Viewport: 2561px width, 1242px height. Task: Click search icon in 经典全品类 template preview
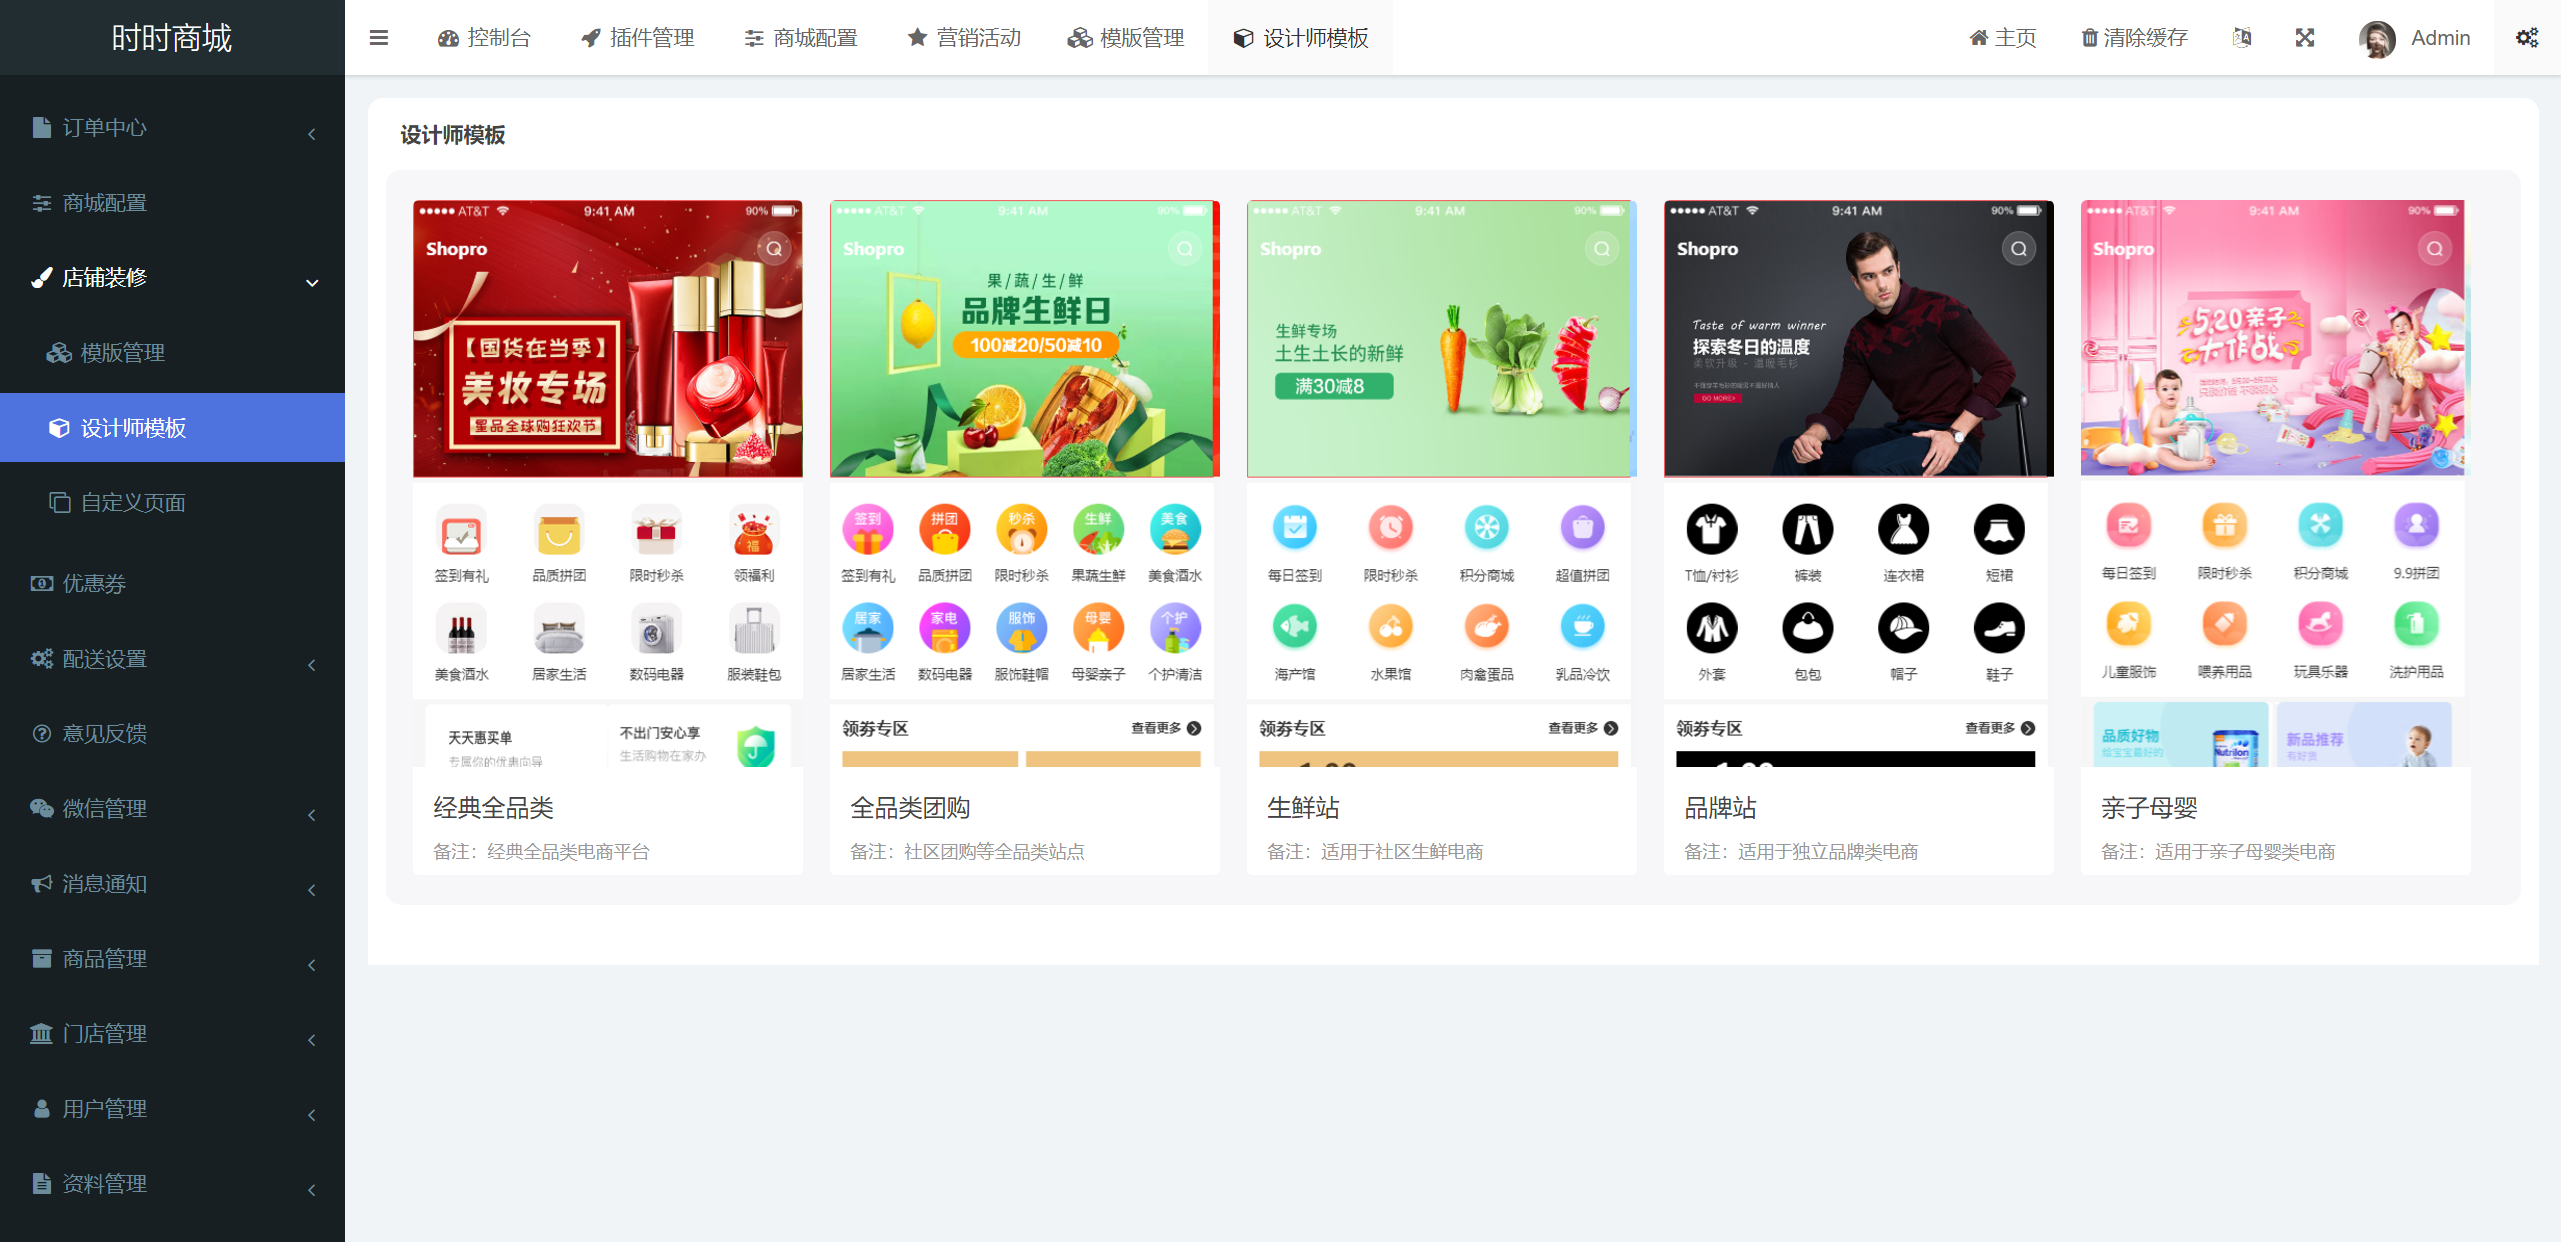(x=774, y=249)
